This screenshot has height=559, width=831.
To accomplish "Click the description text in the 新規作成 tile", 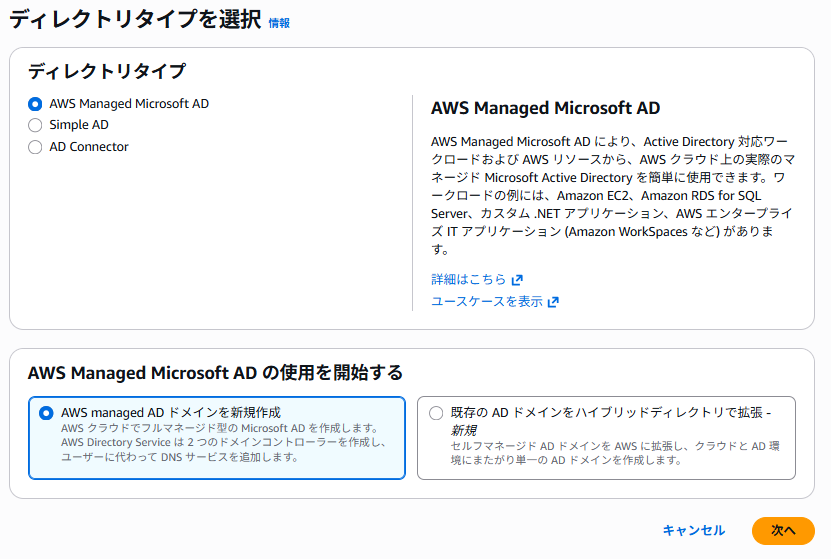I will coord(223,442).
